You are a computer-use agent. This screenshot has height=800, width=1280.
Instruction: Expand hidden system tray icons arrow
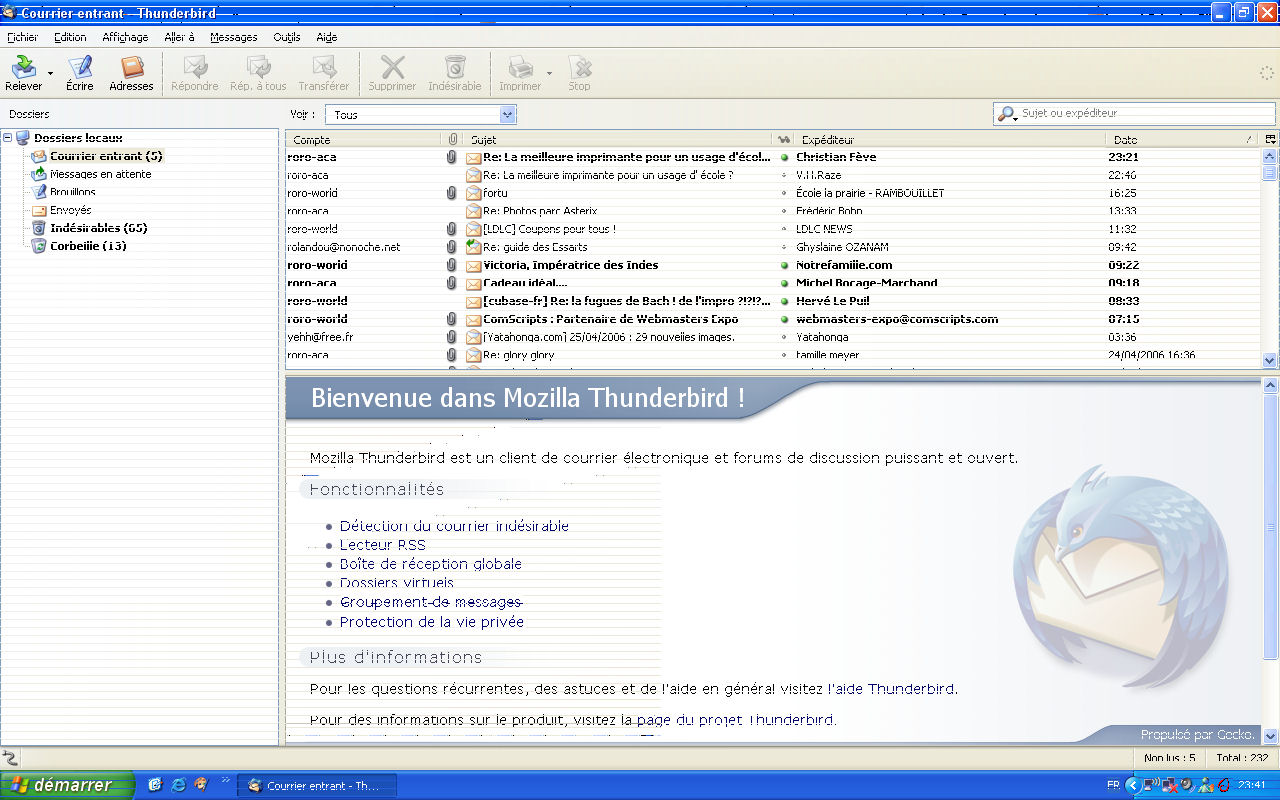pyautogui.click(x=1133, y=785)
